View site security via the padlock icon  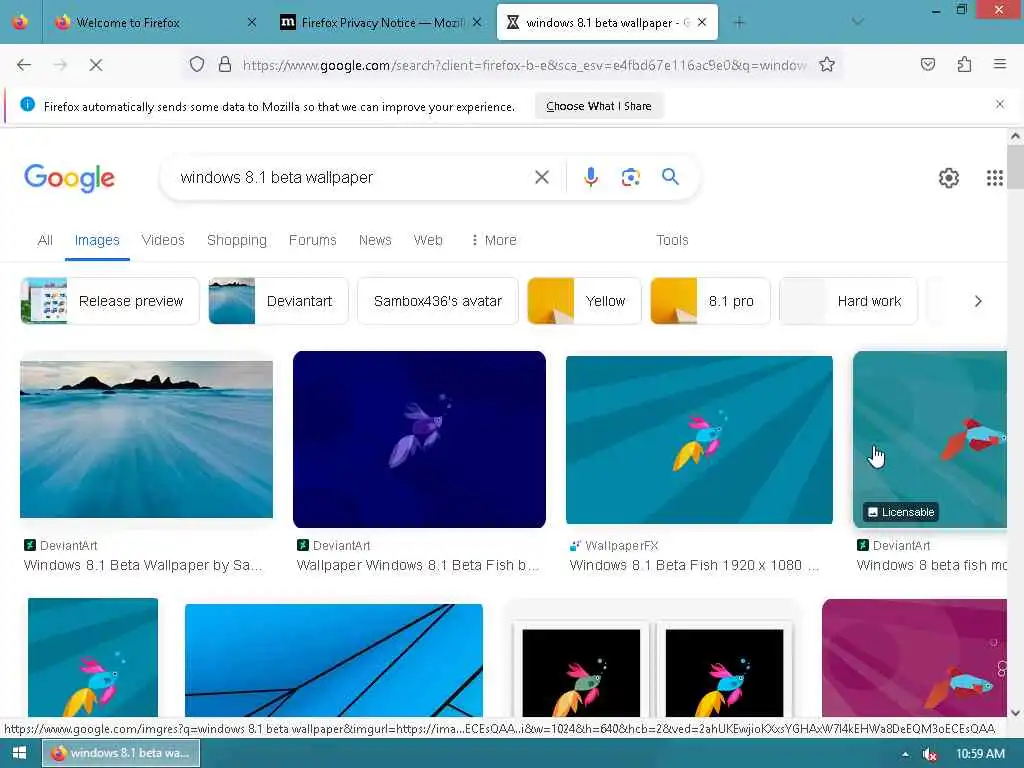pos(225,65)
